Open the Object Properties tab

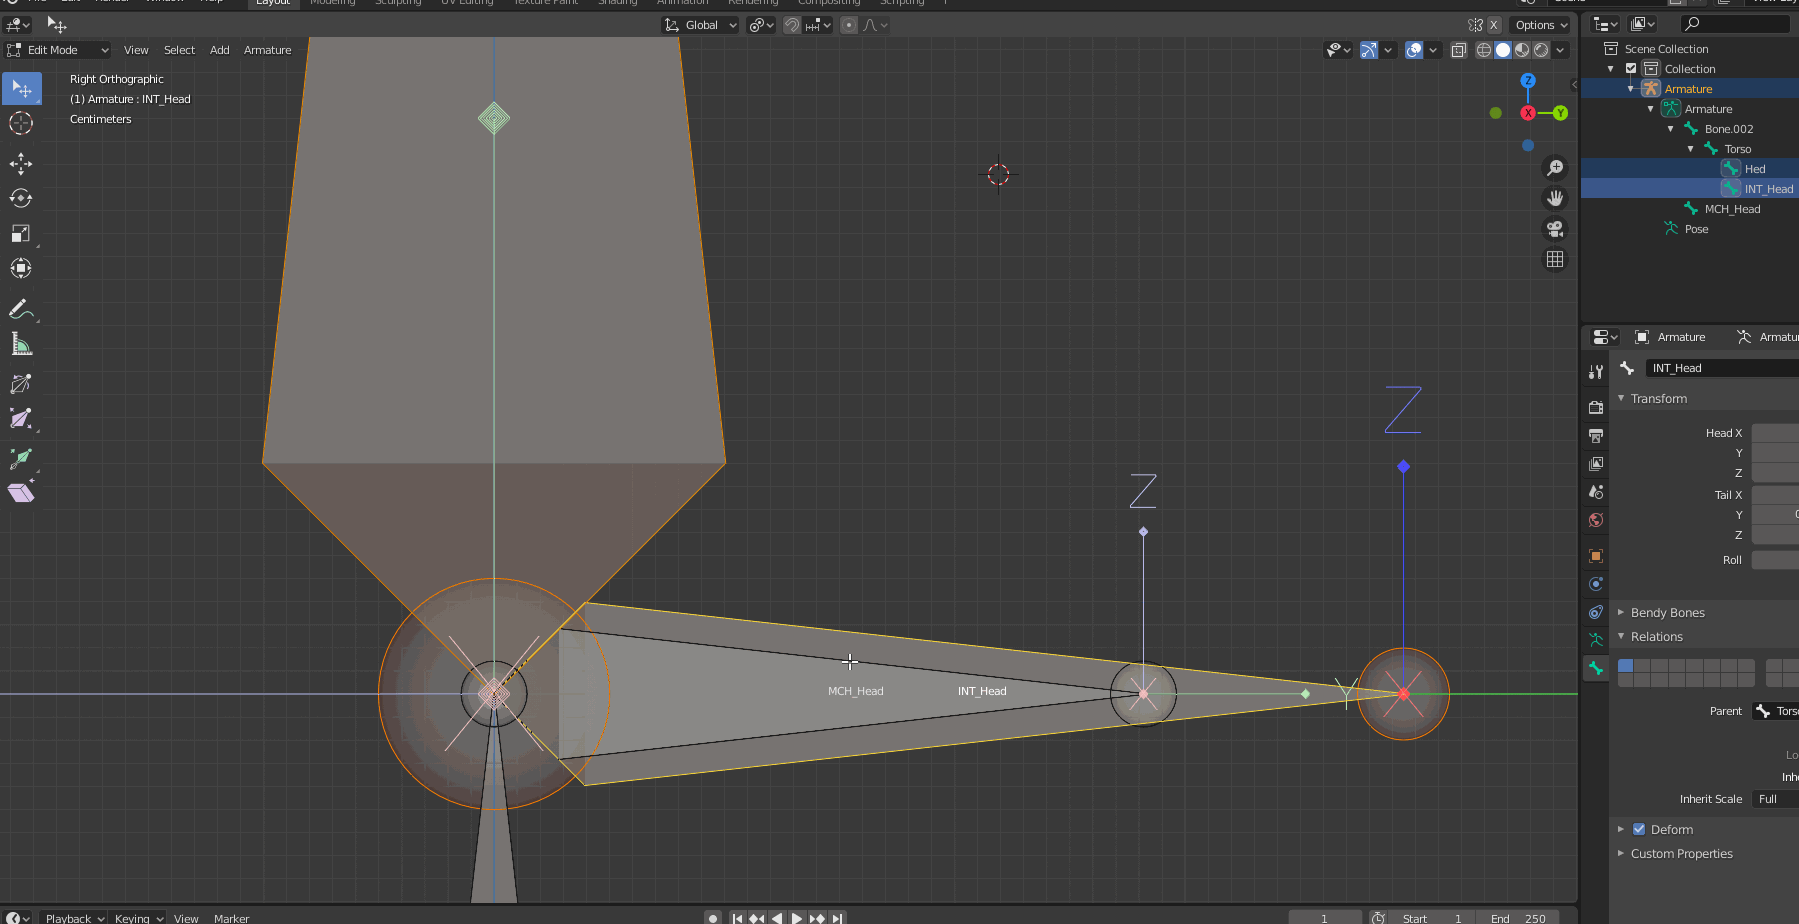click(x=1595, y=556)
